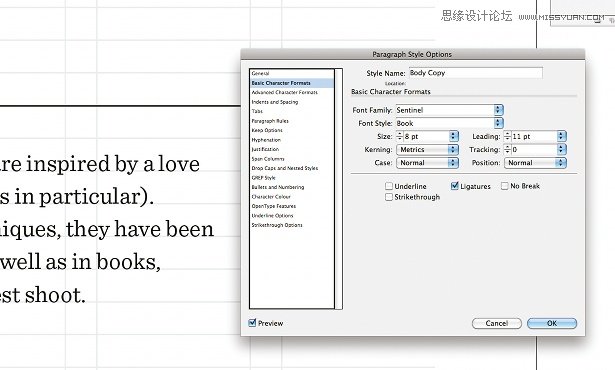This screenshot has width=615, height=370.
Task: Open Character Colour category
Action: point(271,197)
